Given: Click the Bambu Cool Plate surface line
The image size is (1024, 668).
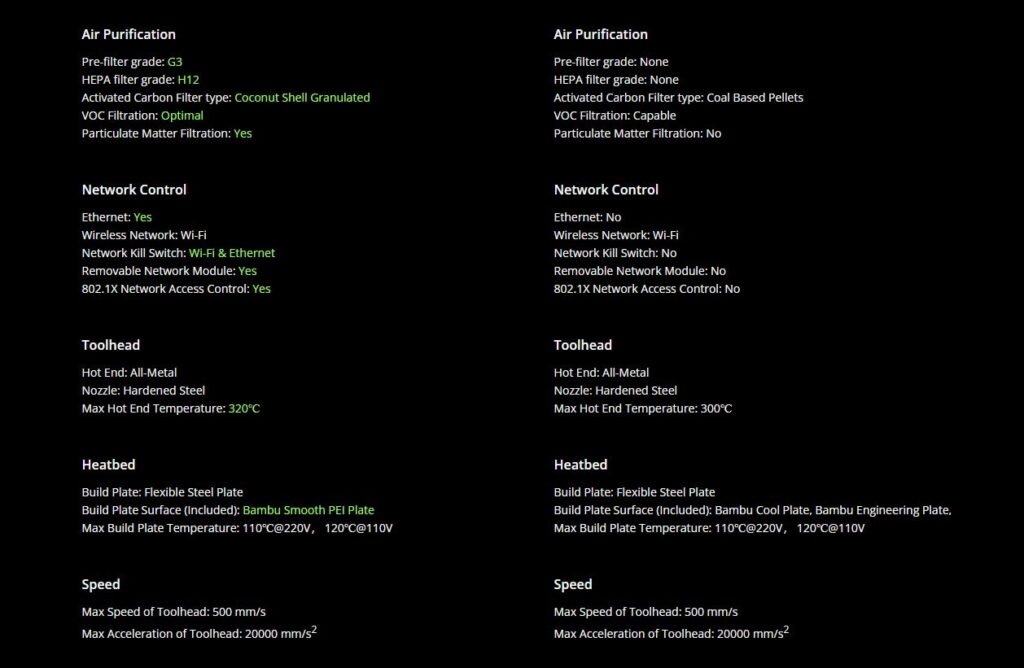Looking at the screenshot, I should pyautogui.click(x=752, y=510).
